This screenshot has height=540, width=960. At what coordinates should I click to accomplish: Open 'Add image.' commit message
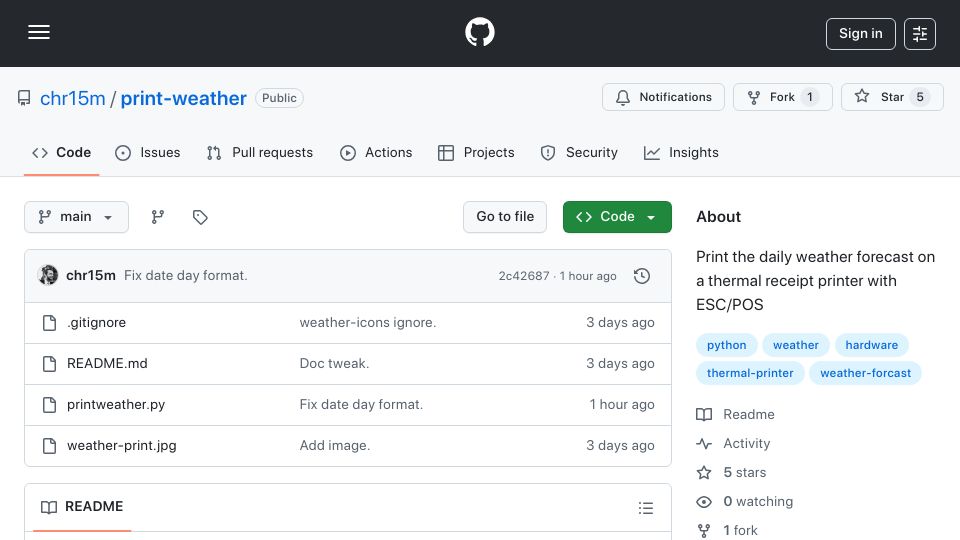tap(335, 446)
